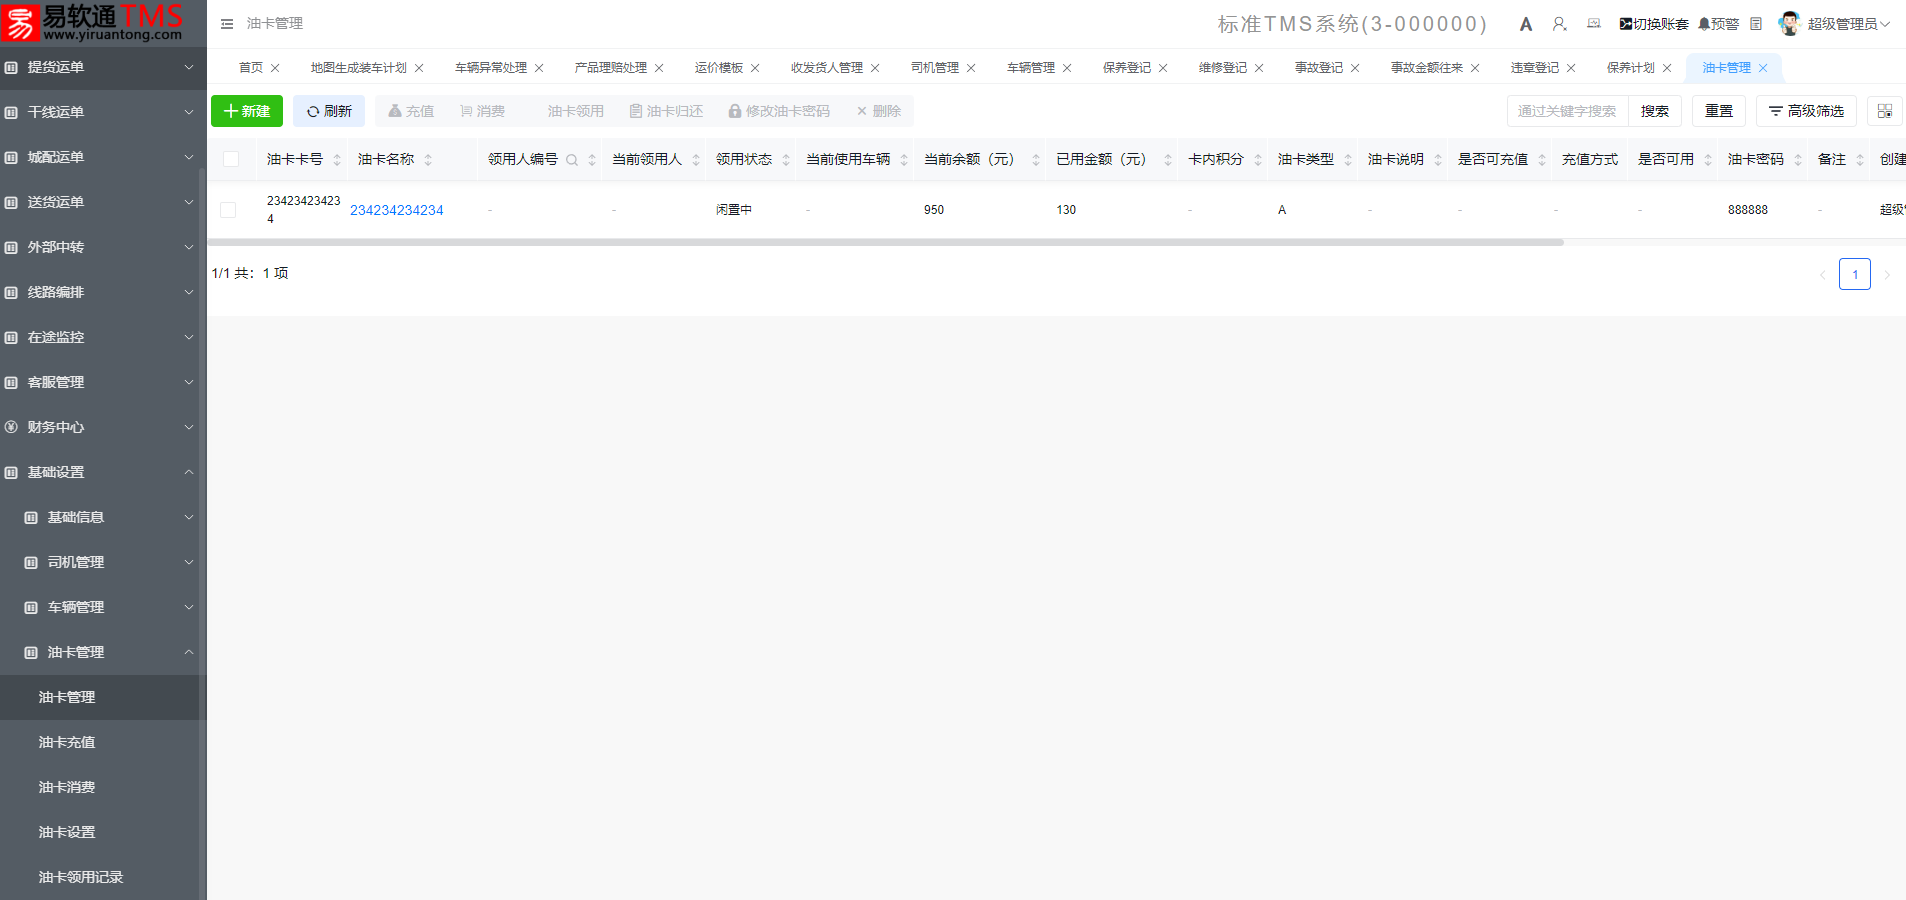Sort by 油卡名称 column arrows
Viewport: 1906px width, 900px height.
(x=428, y=160)
